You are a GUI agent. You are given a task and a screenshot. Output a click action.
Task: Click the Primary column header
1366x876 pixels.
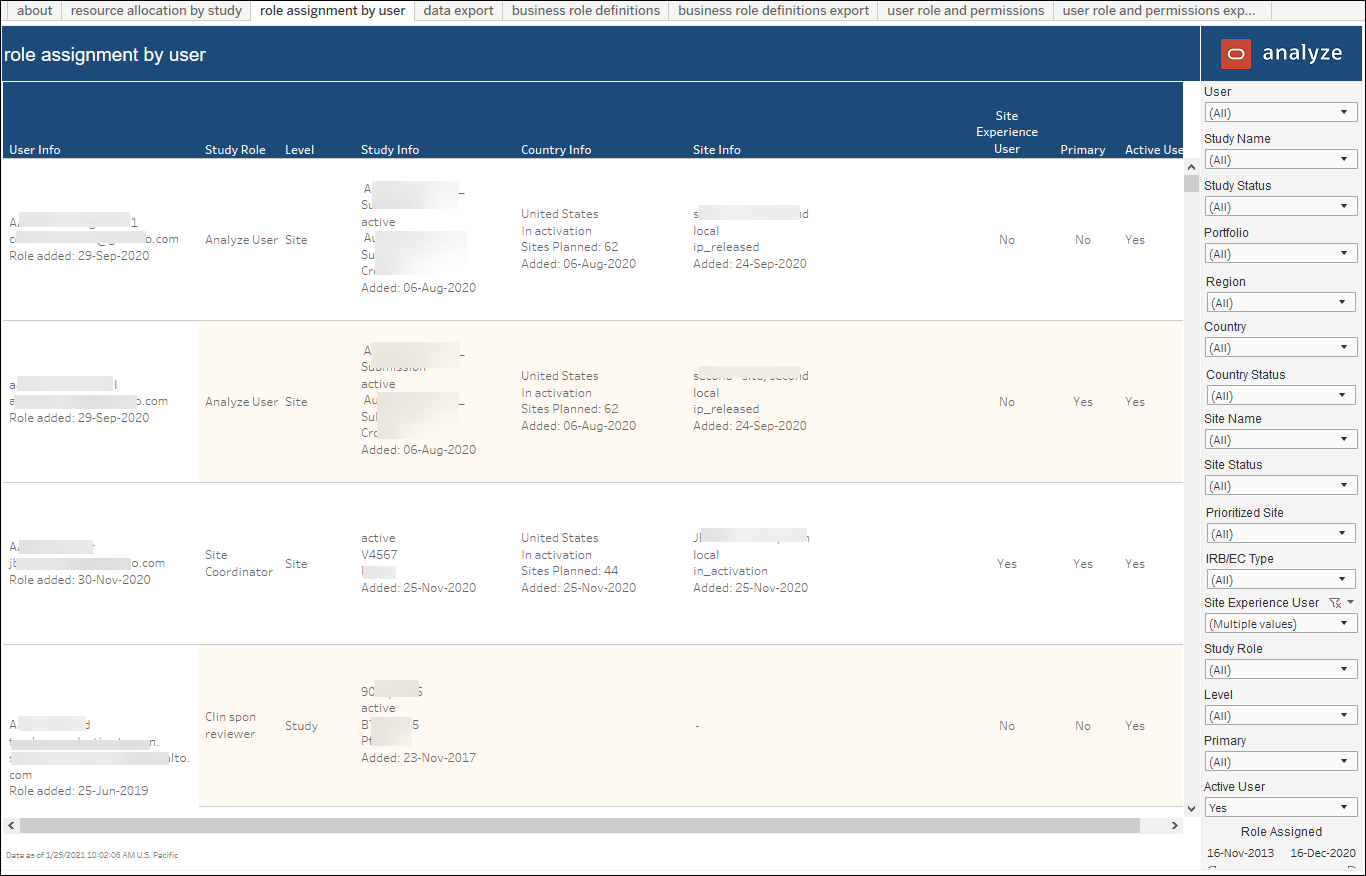coord(1083,150)
